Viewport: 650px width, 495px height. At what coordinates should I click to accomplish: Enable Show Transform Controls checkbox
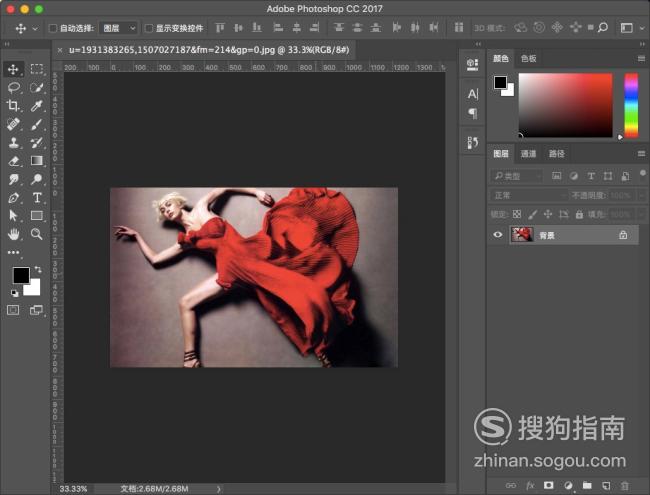pos(149,28)
